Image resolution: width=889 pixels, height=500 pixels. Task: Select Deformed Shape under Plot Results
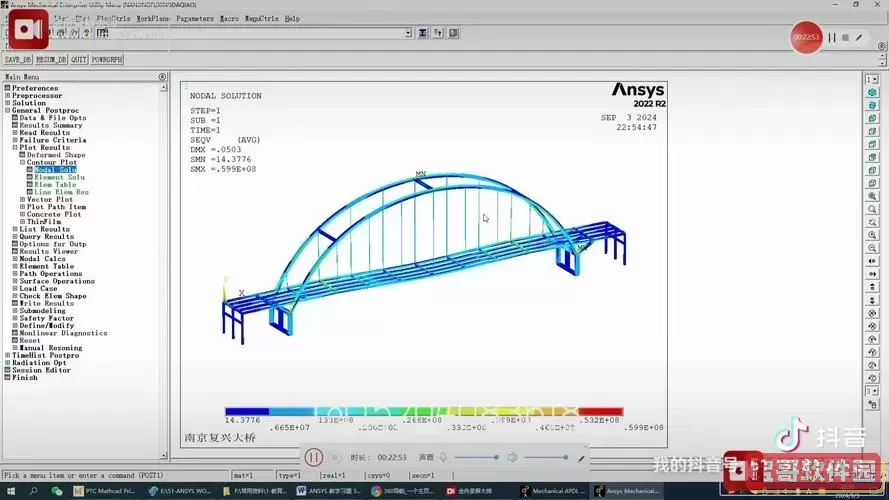click(56, 155)
